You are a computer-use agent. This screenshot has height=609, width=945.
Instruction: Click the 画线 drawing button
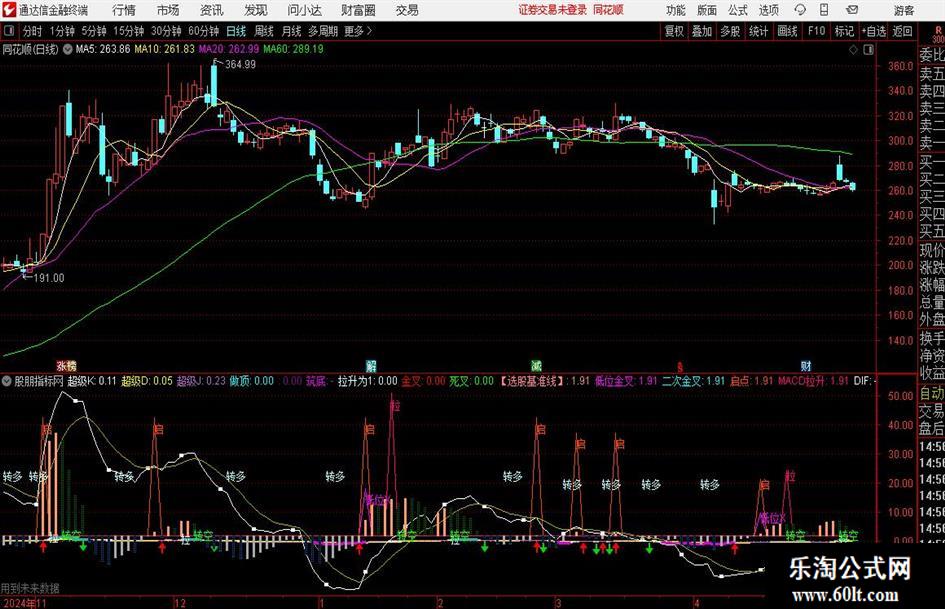(x=788, y=31)
